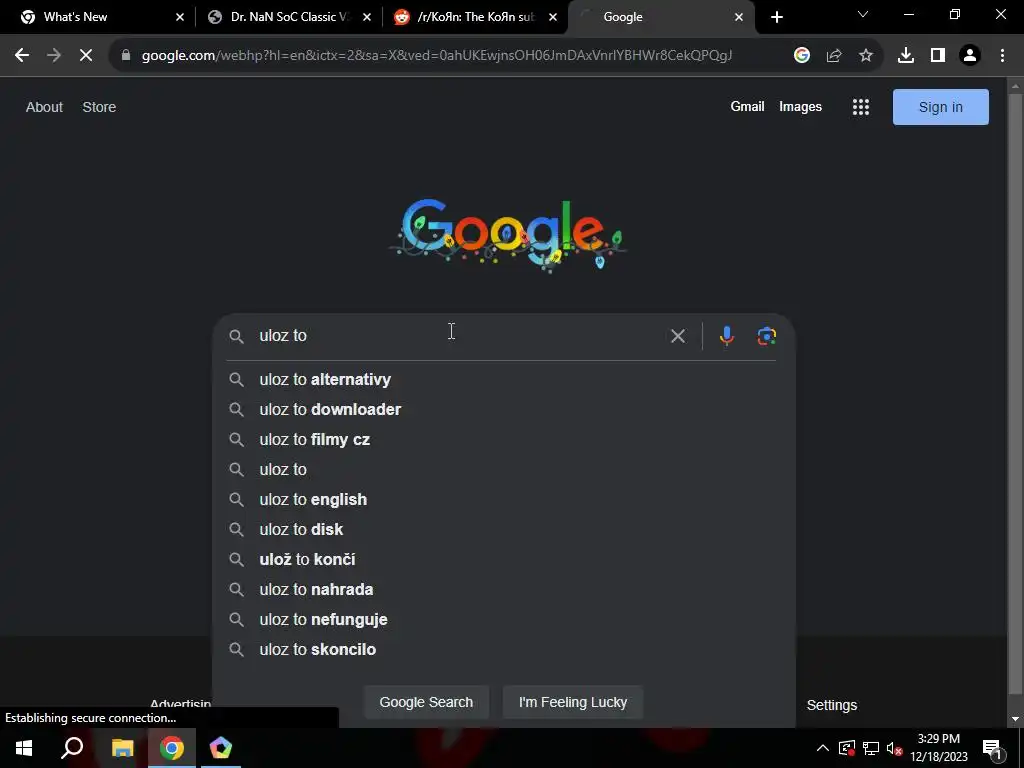Screen dimensions: 1024x768
Task: Select suggestion uloz to downloader
Action: tap(504, 409)
